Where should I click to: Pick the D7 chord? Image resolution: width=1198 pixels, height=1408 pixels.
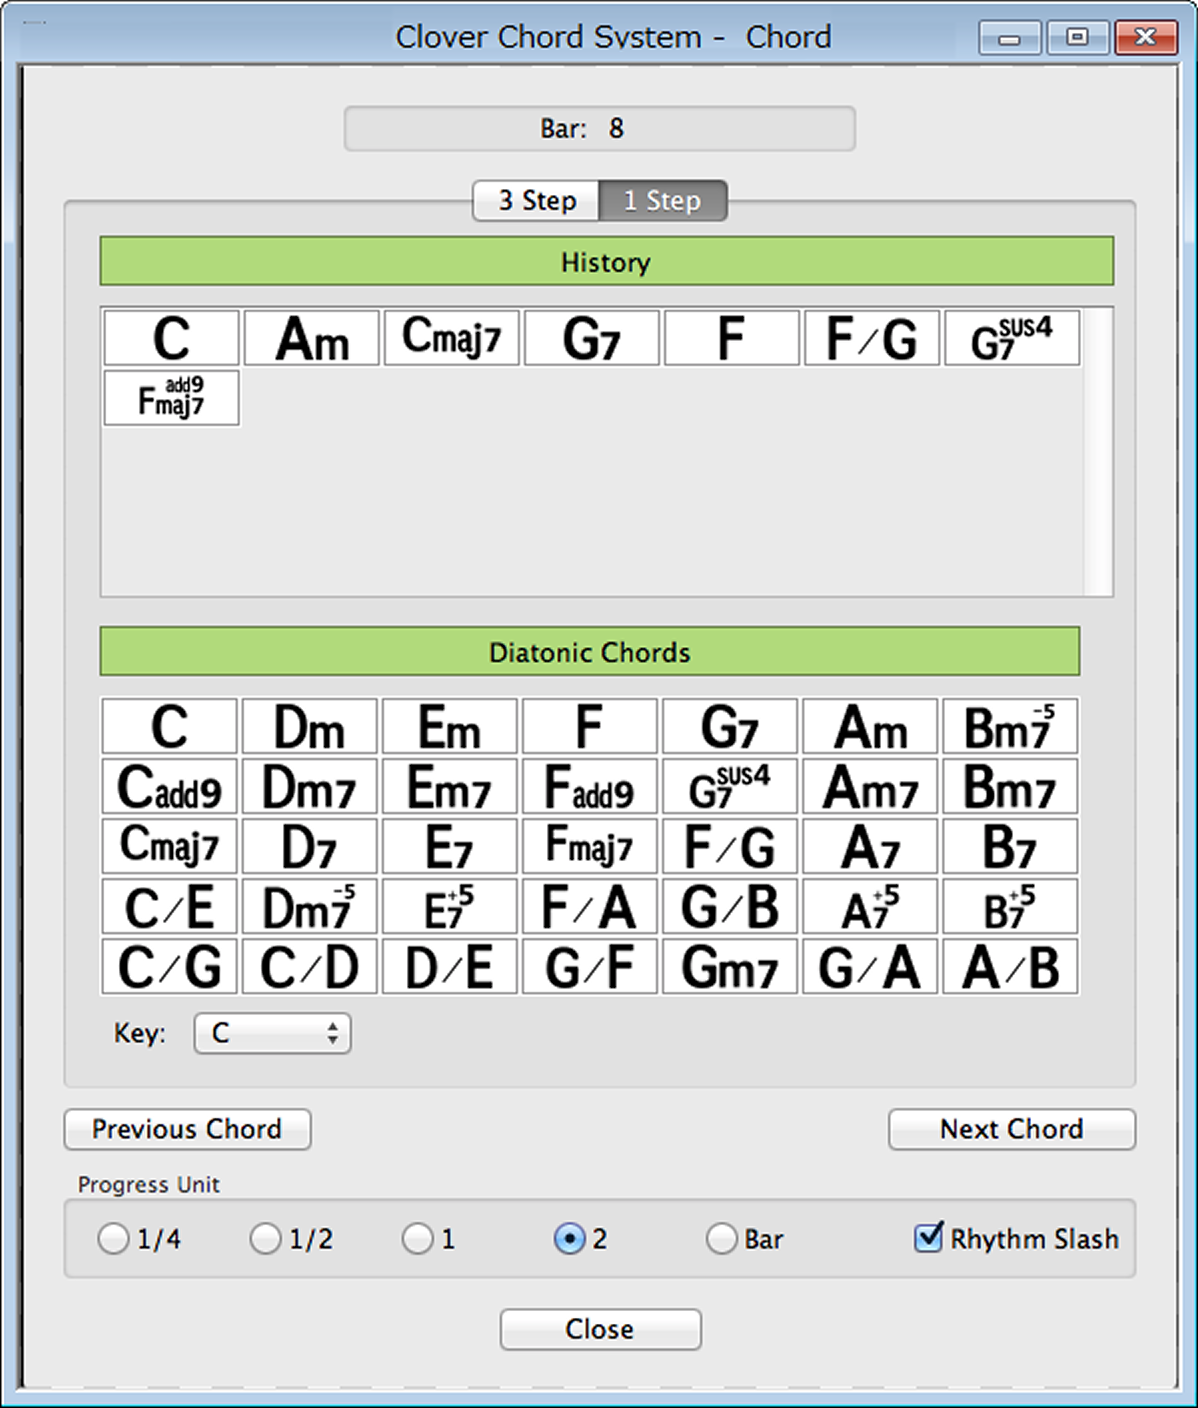click(x=309, y=846)
